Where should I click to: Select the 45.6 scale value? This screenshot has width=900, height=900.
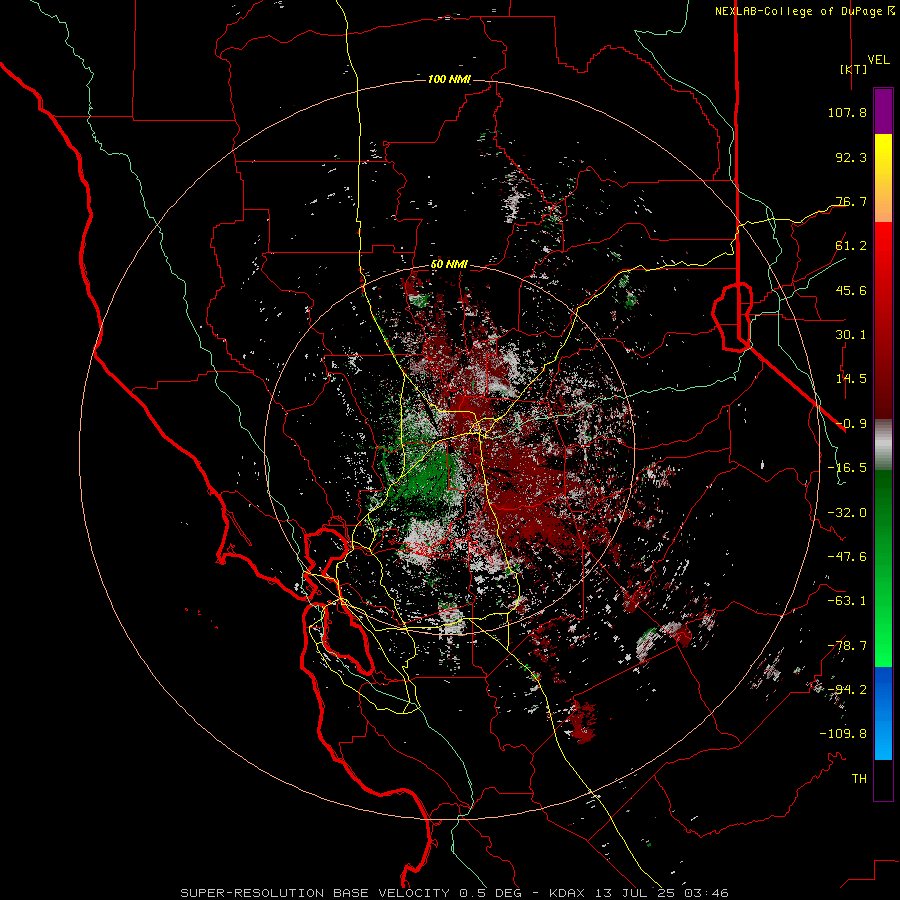click(x=851, y=290)
